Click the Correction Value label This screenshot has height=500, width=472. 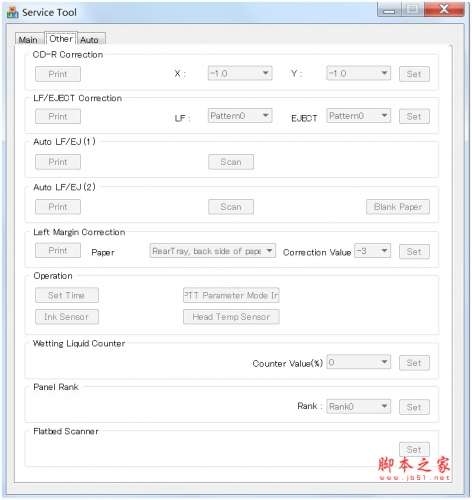click(317, 252)
